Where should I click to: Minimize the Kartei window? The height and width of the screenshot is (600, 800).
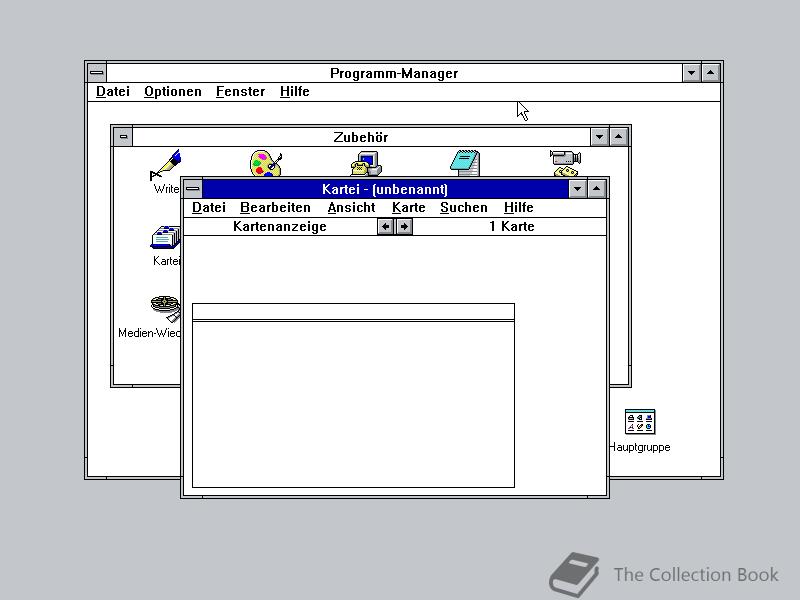(578, 189)
